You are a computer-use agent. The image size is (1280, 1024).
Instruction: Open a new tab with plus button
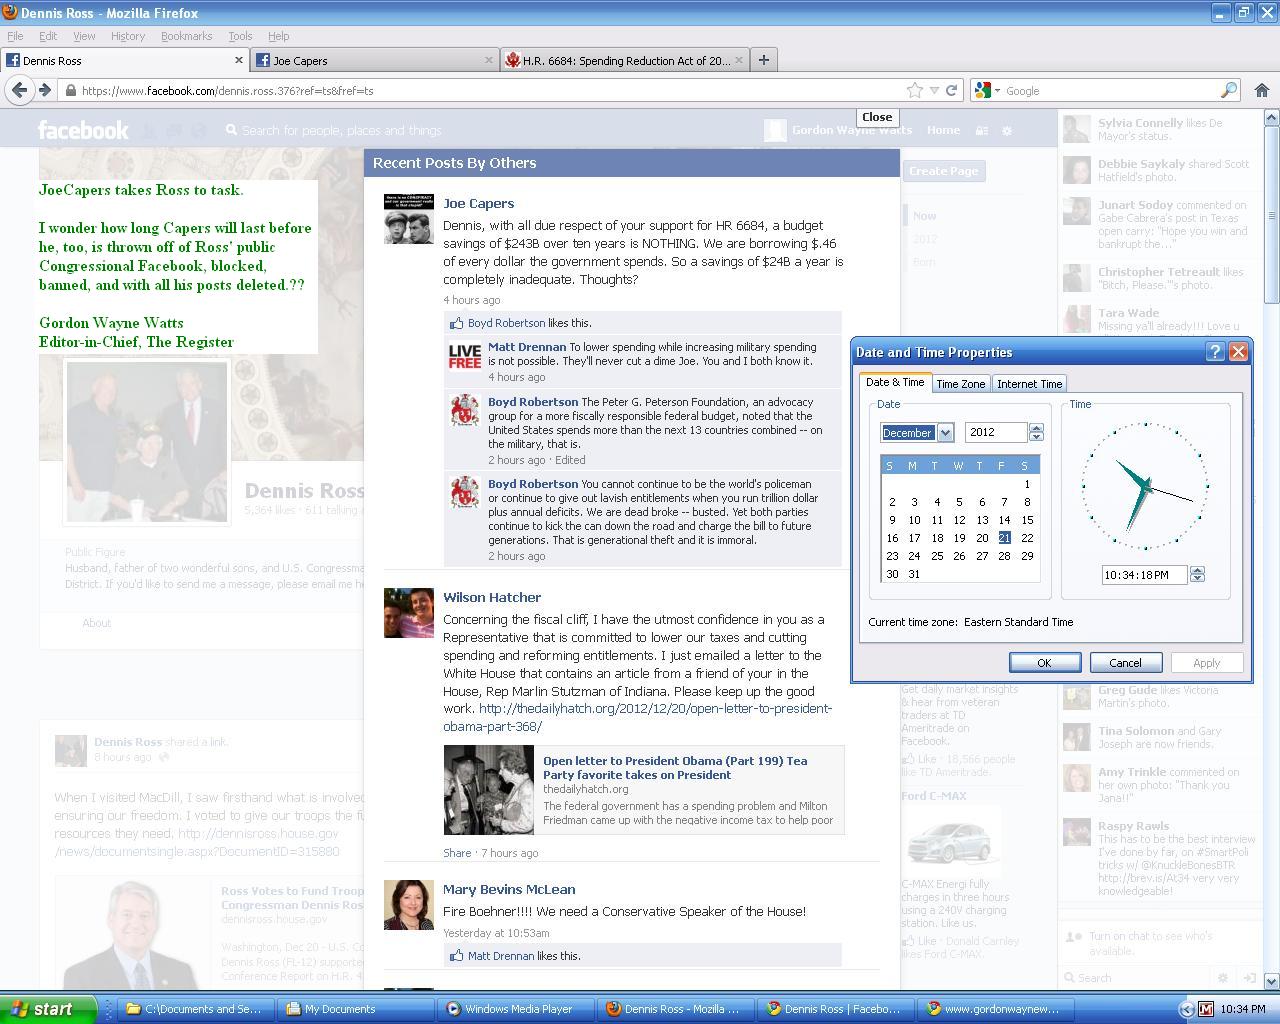763,60
